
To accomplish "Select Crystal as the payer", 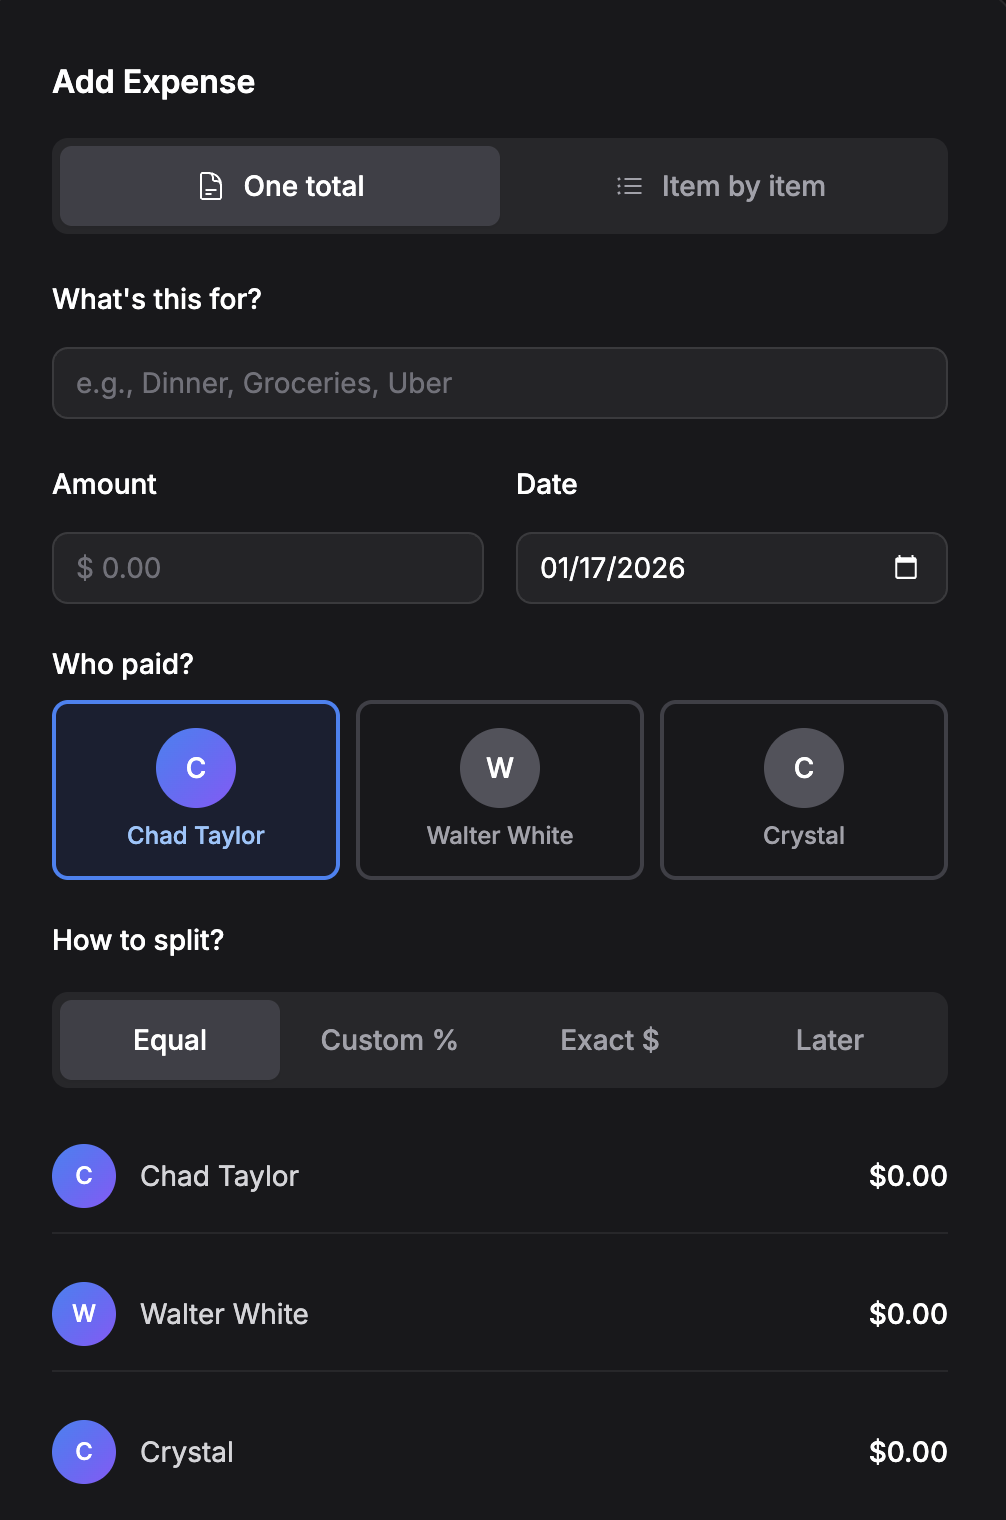I will [x=803, y=790].
